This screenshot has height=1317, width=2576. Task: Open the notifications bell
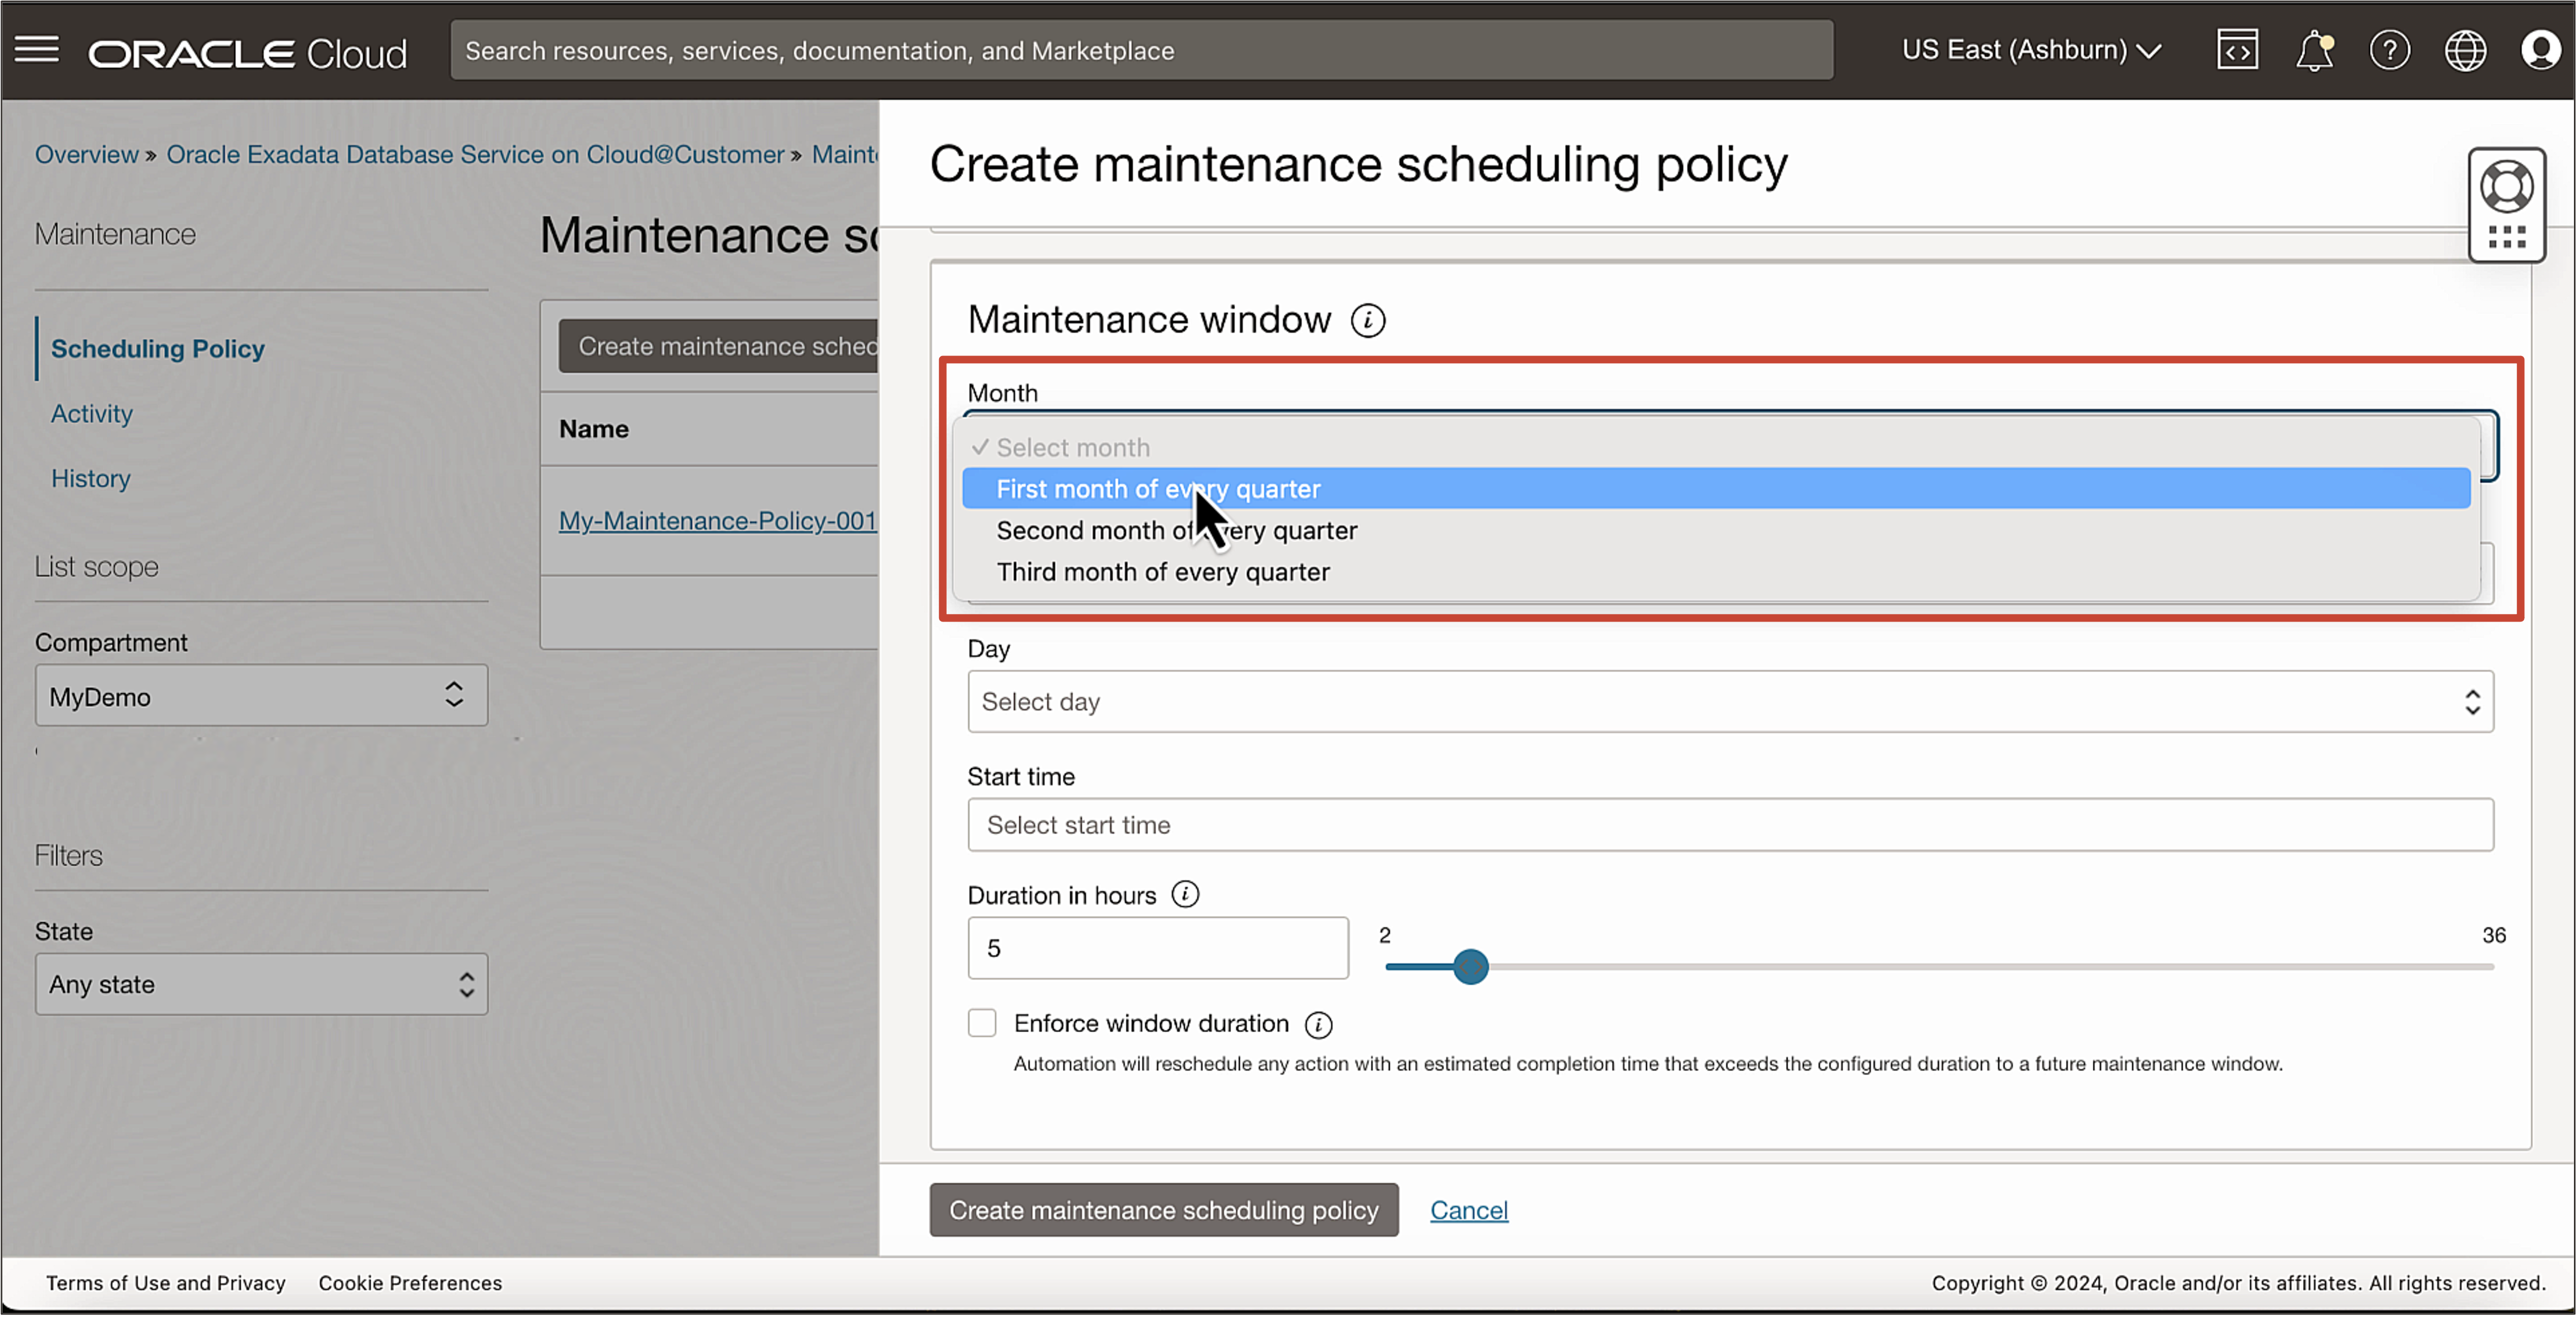(x=2314, y=49)
